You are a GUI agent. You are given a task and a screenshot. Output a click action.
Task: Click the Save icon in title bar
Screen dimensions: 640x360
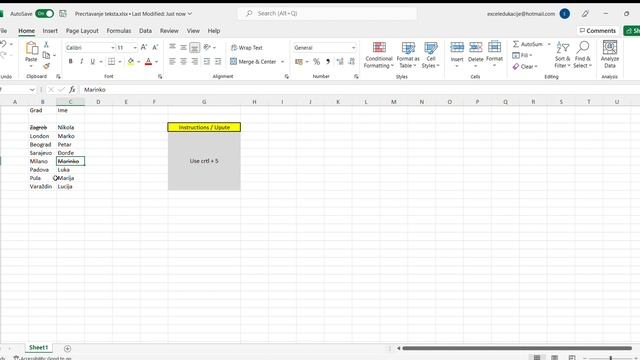click(x=63, y=13)
